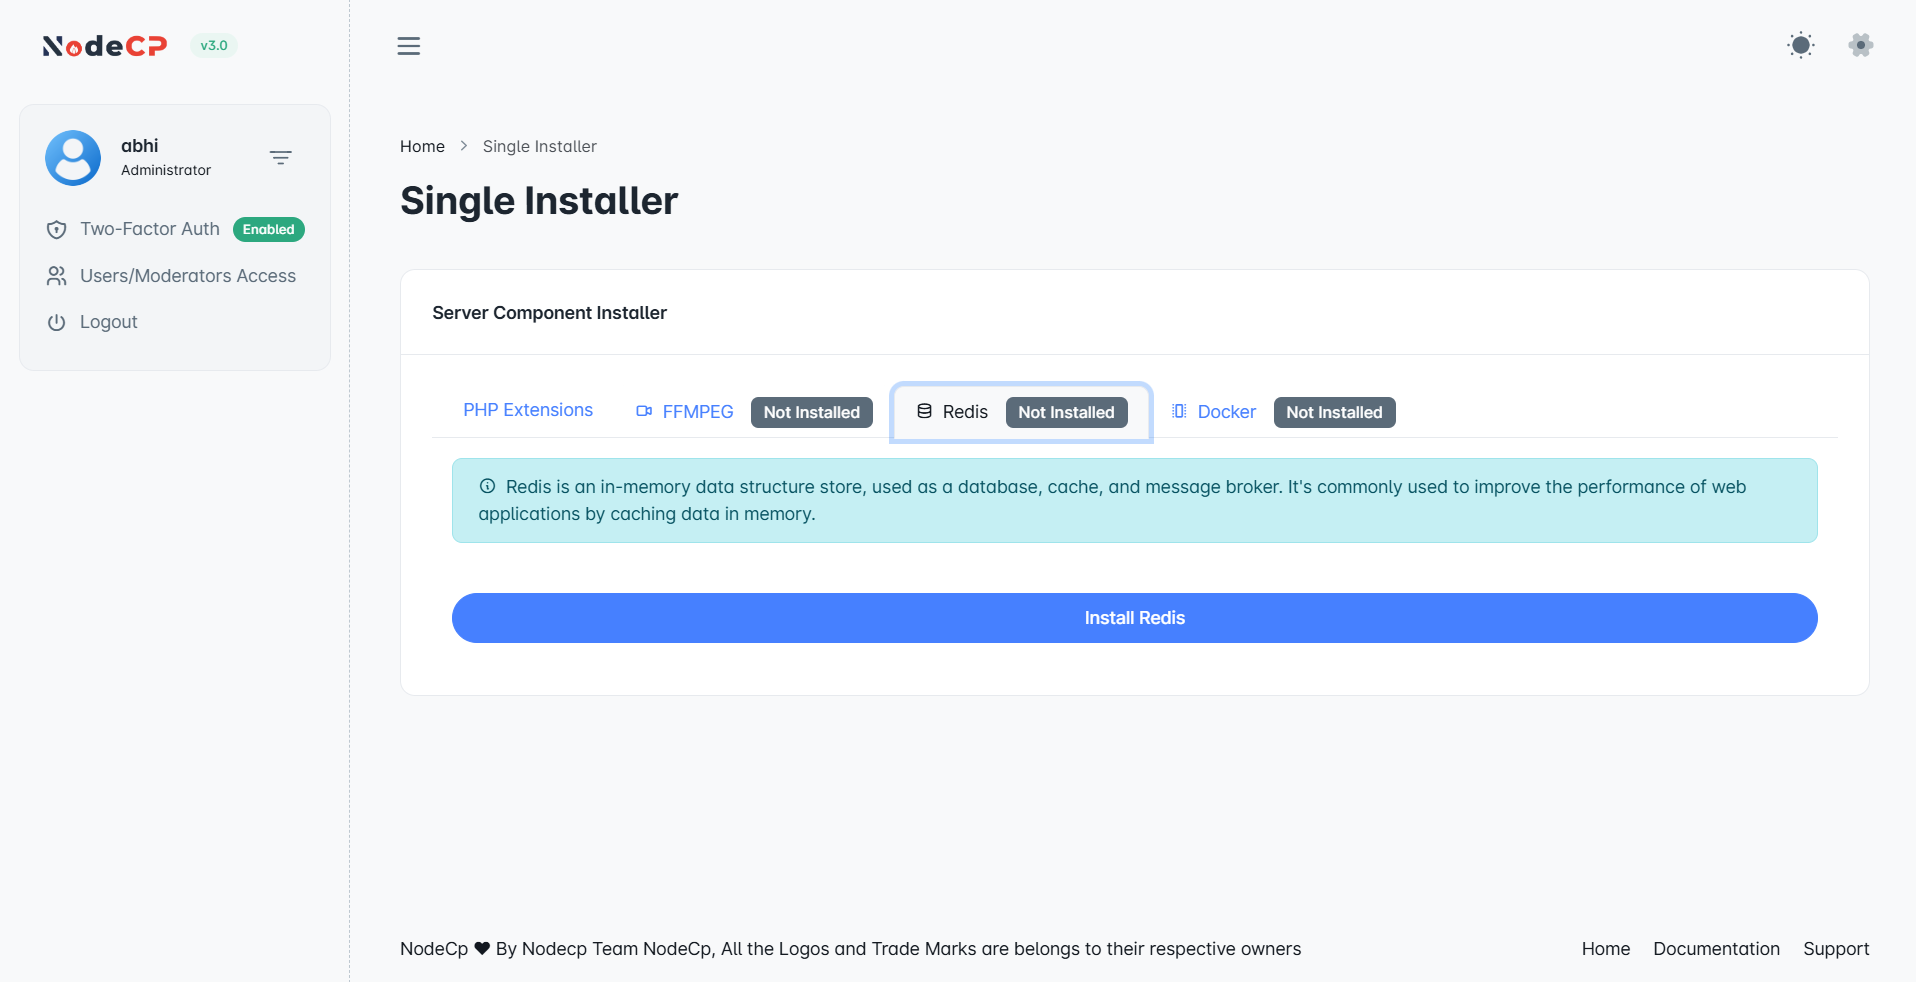Click the NodeCP logo
Screen dimensions: 1916x982
pos(104,46)
